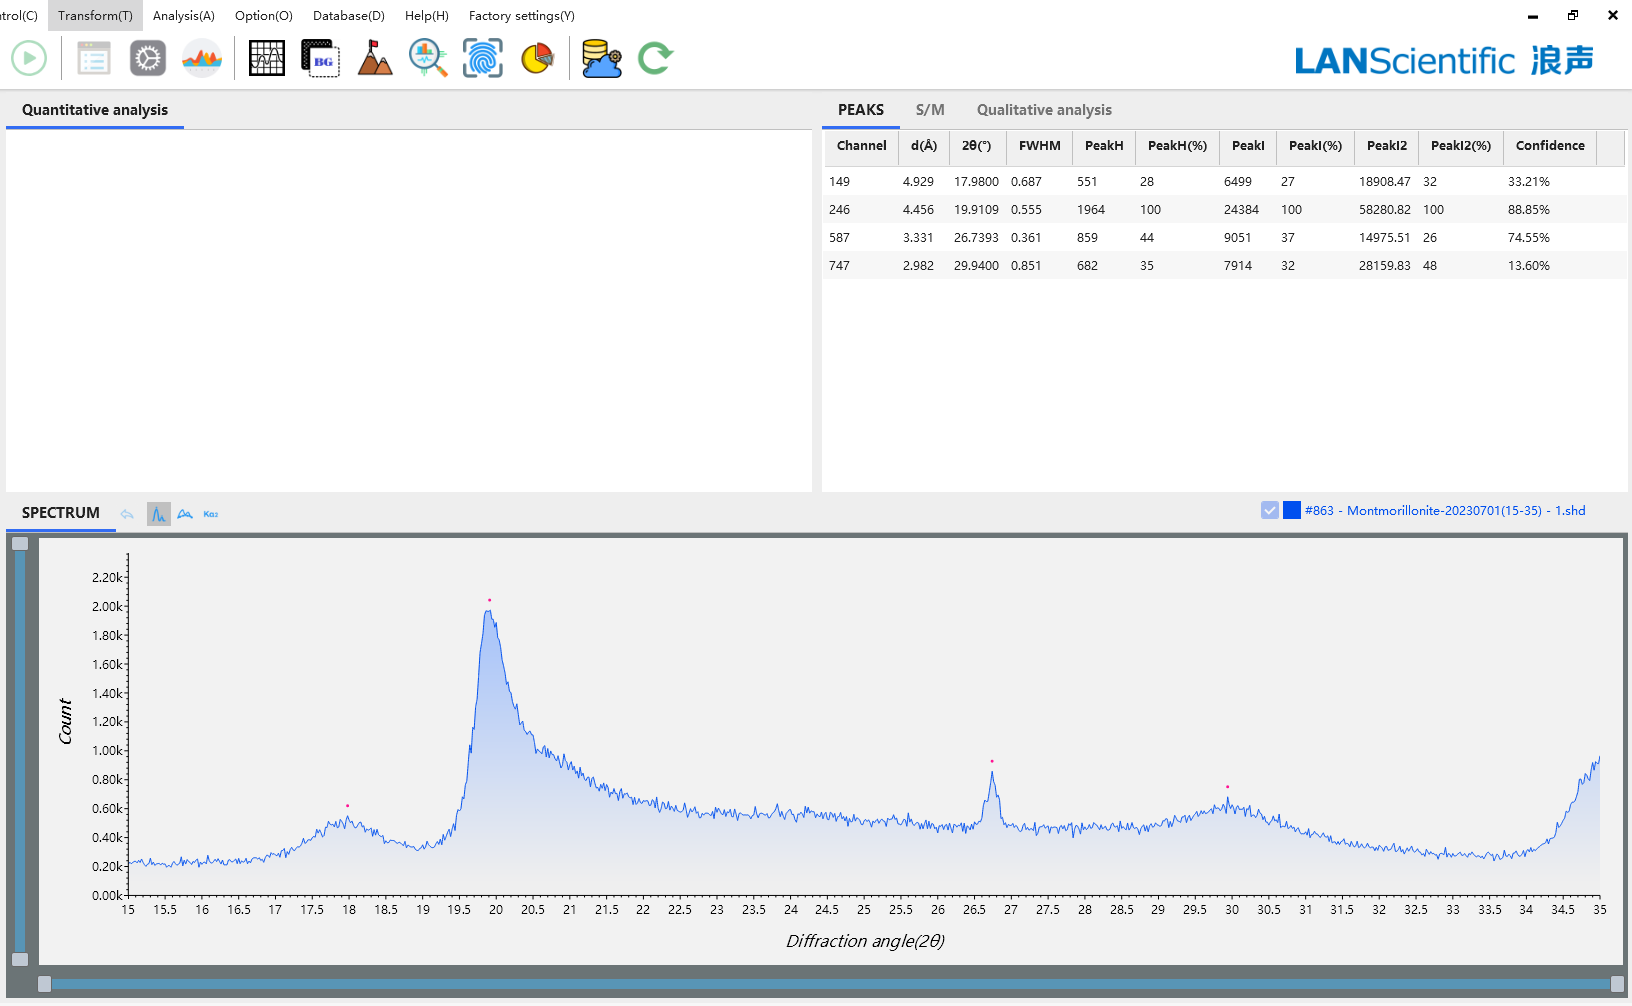Switch to the S/M tab

(x=929, y=110)
